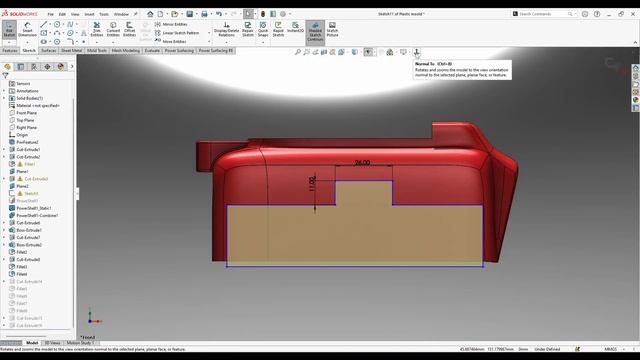Viewport: 640px width, 360px height.
Task: Select Top Plane in the tree
Action: click(25, 120)
